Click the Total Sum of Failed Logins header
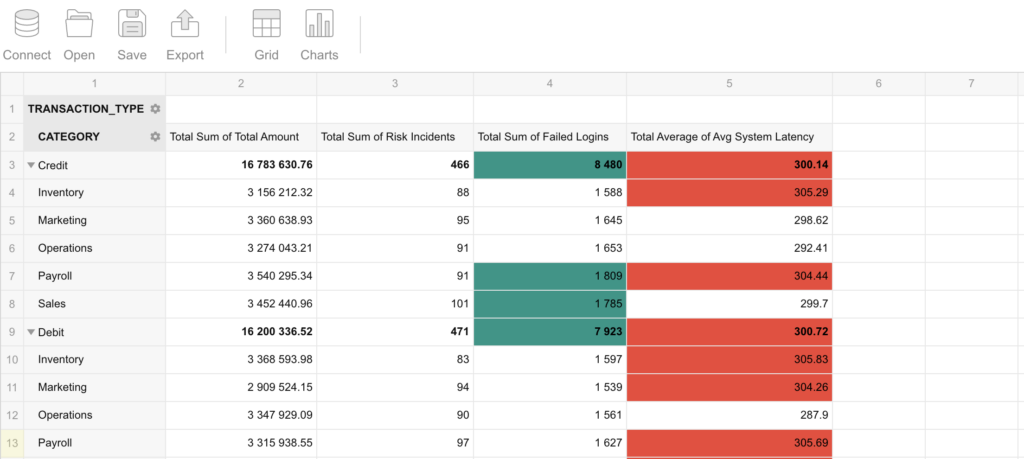This screenshot has width=1024, height=459. [550, 137]
